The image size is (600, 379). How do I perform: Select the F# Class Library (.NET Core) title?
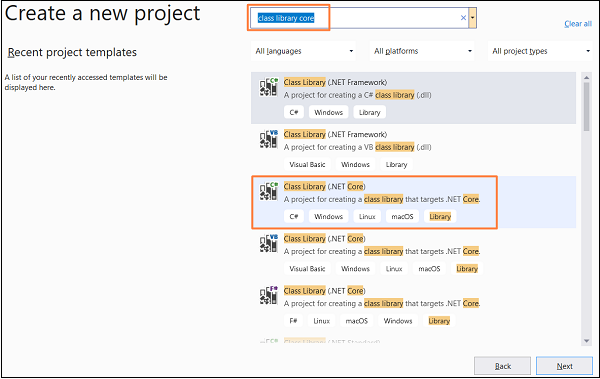(x=324, y=291)
